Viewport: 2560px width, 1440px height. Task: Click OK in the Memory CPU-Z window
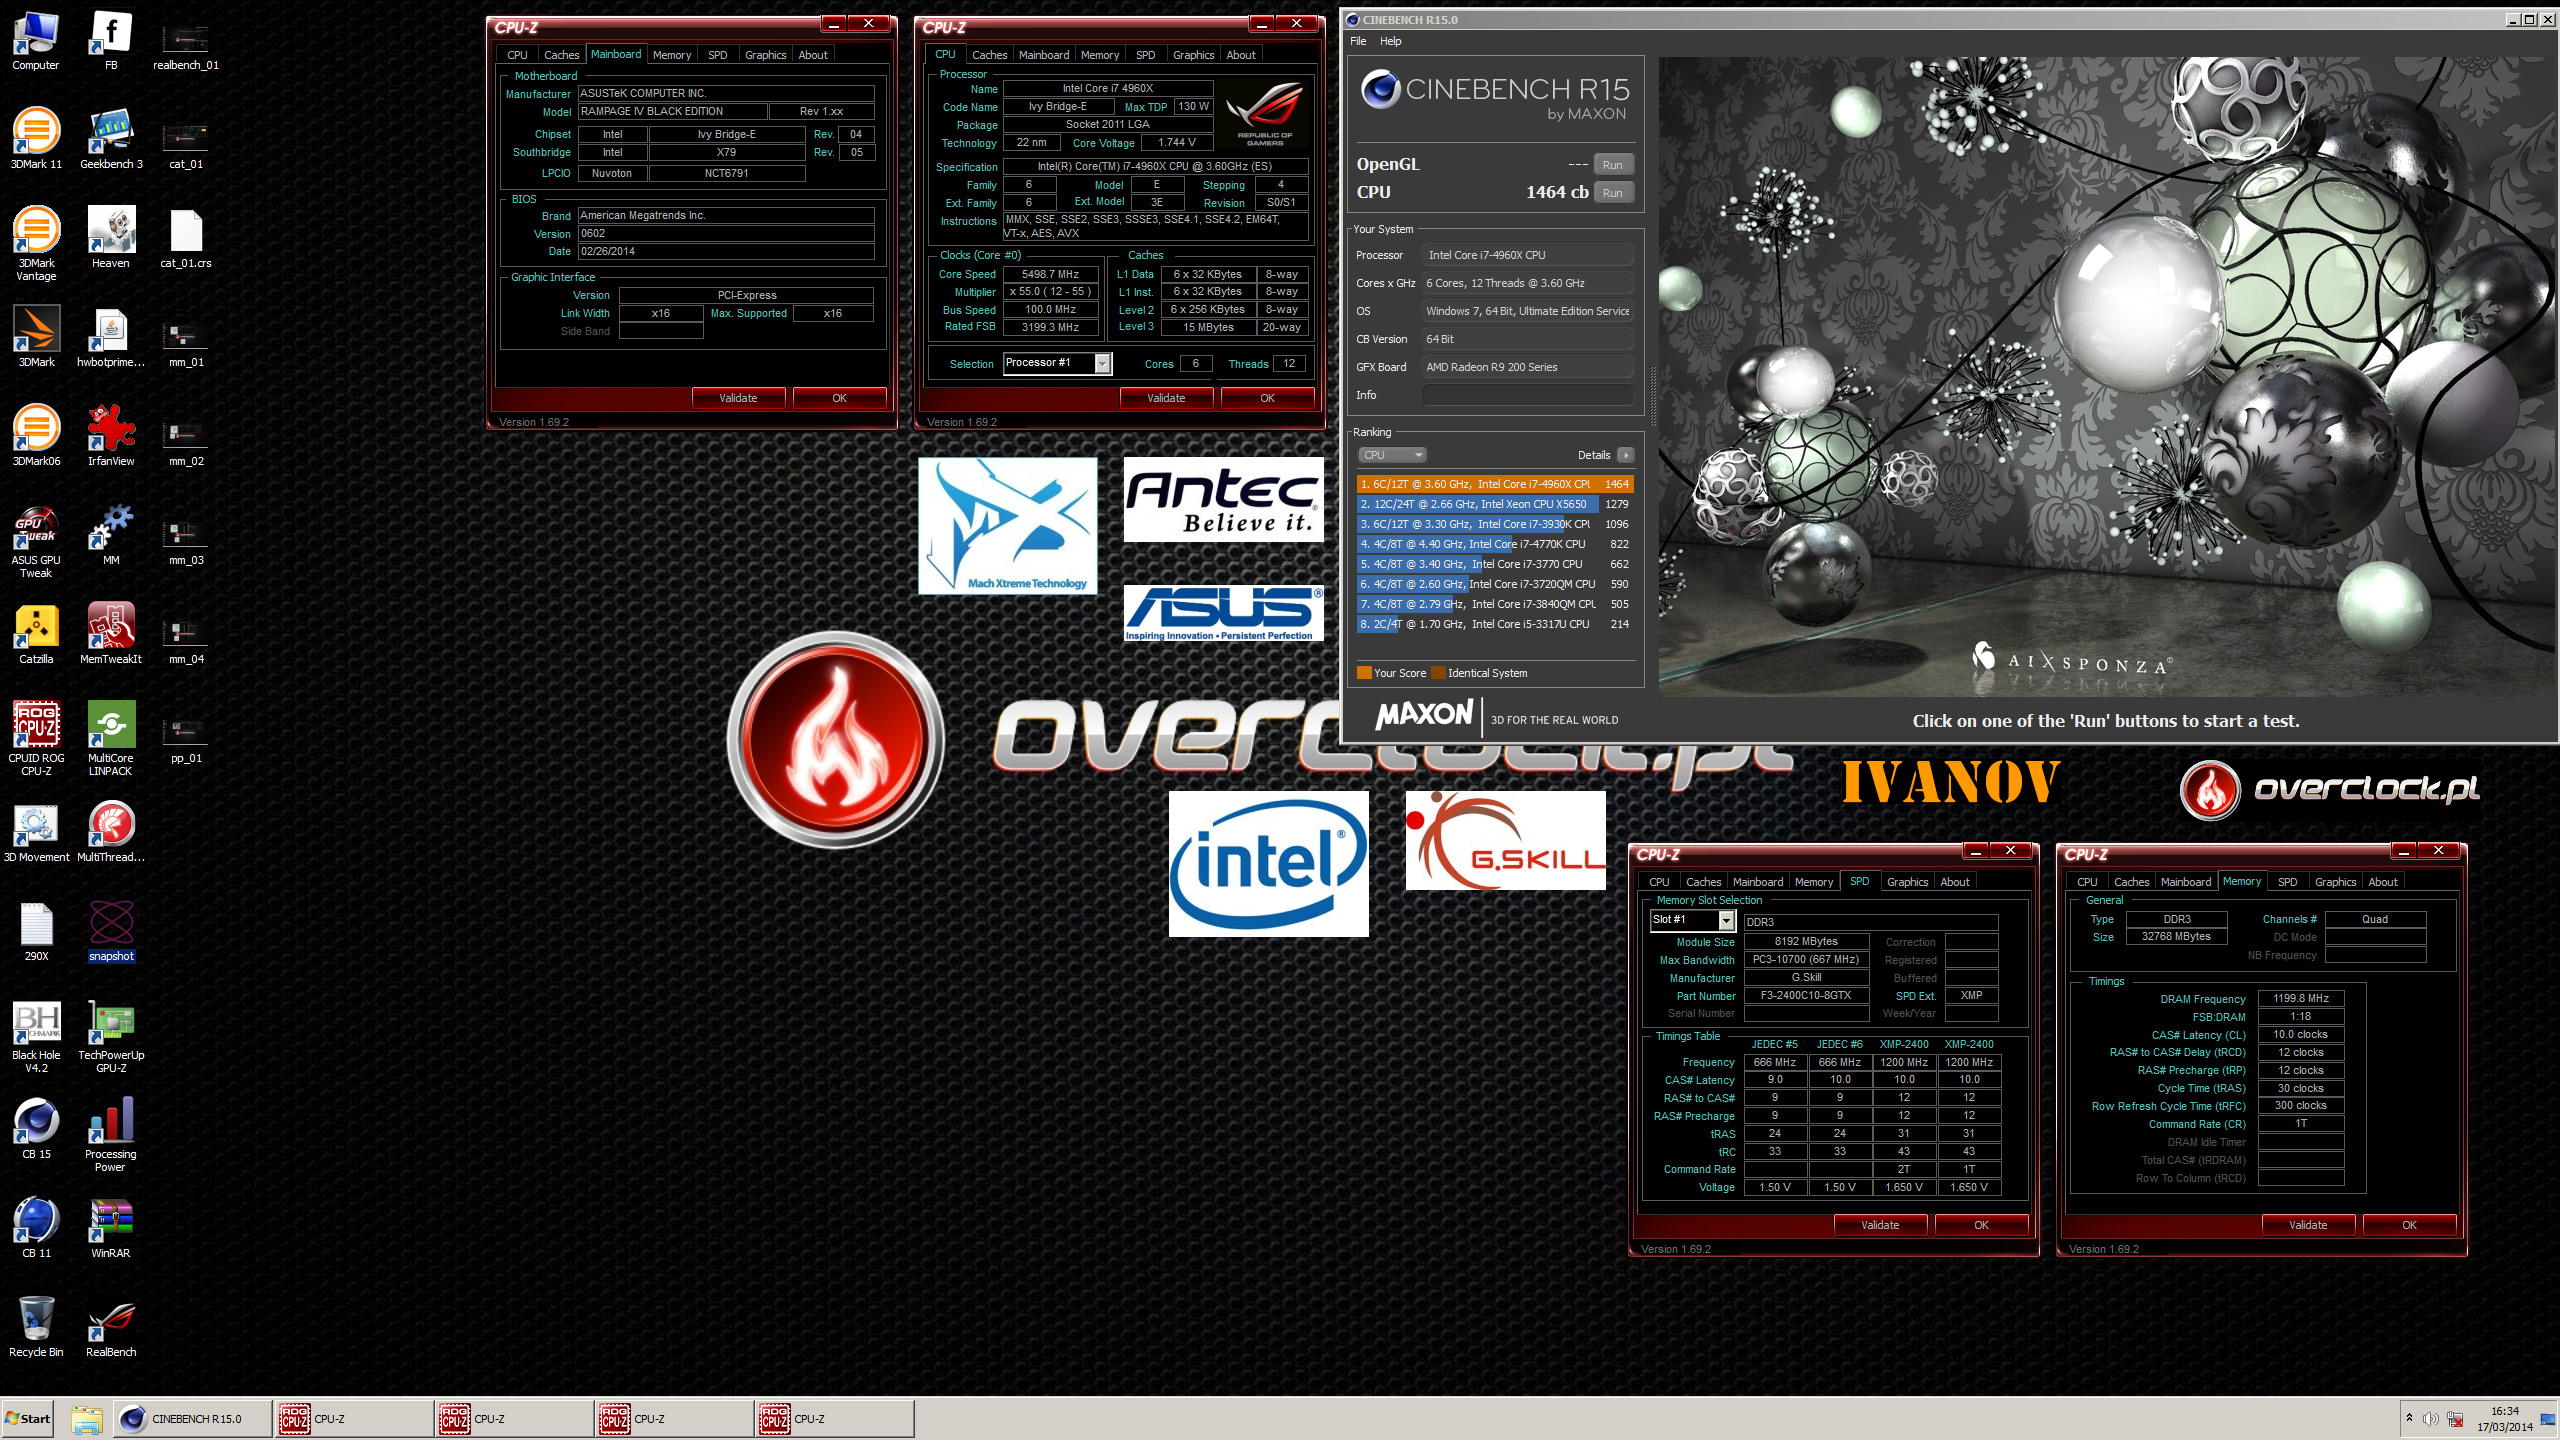(2409, 1225)
